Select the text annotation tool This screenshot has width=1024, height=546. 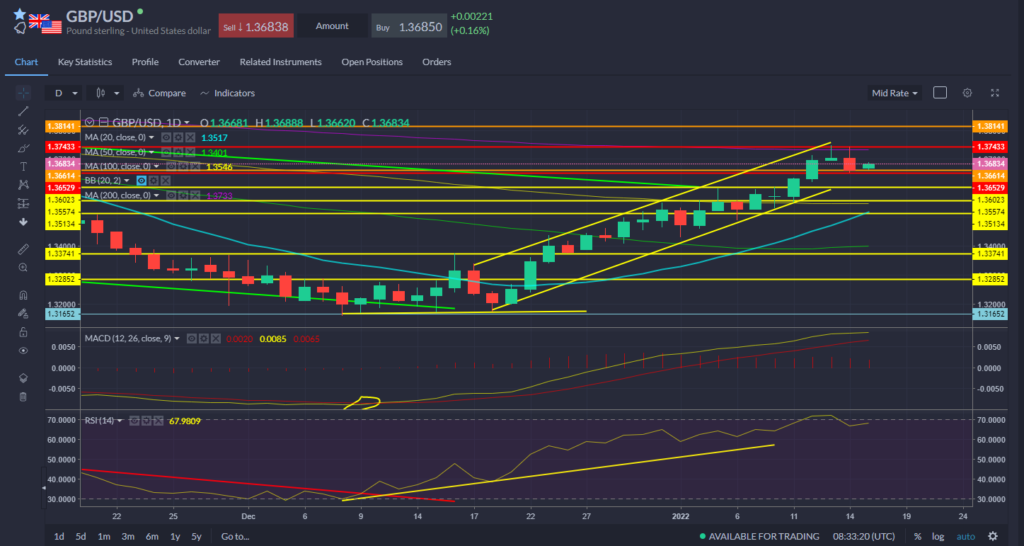(23, 167)
